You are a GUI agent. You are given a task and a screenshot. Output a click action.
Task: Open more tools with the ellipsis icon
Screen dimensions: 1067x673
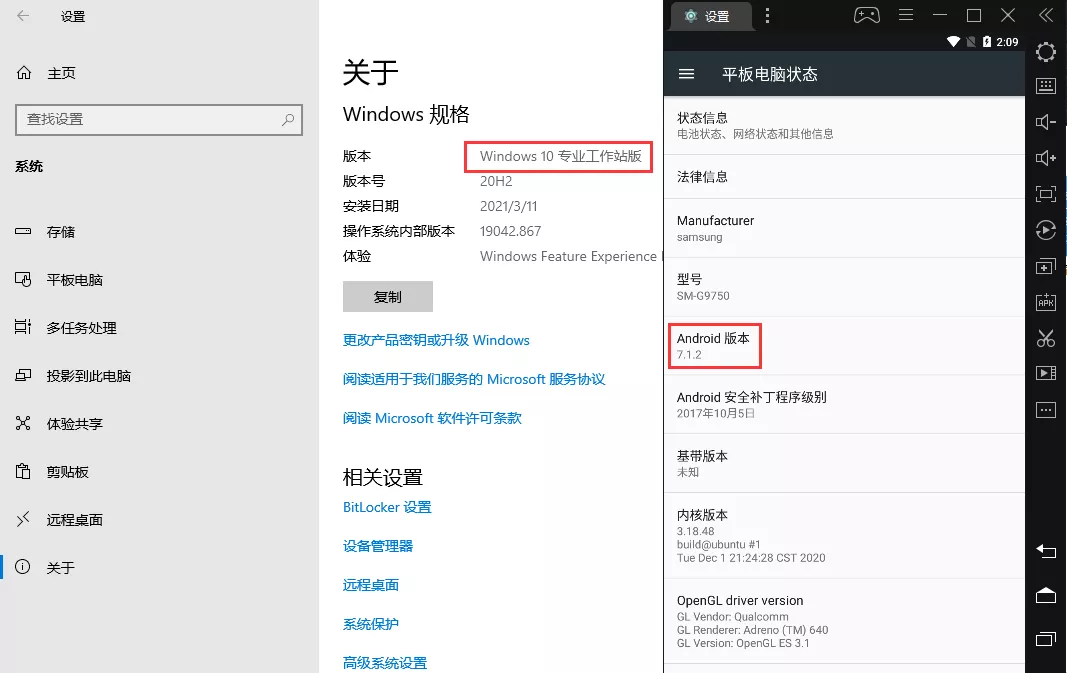[1046, 409]
